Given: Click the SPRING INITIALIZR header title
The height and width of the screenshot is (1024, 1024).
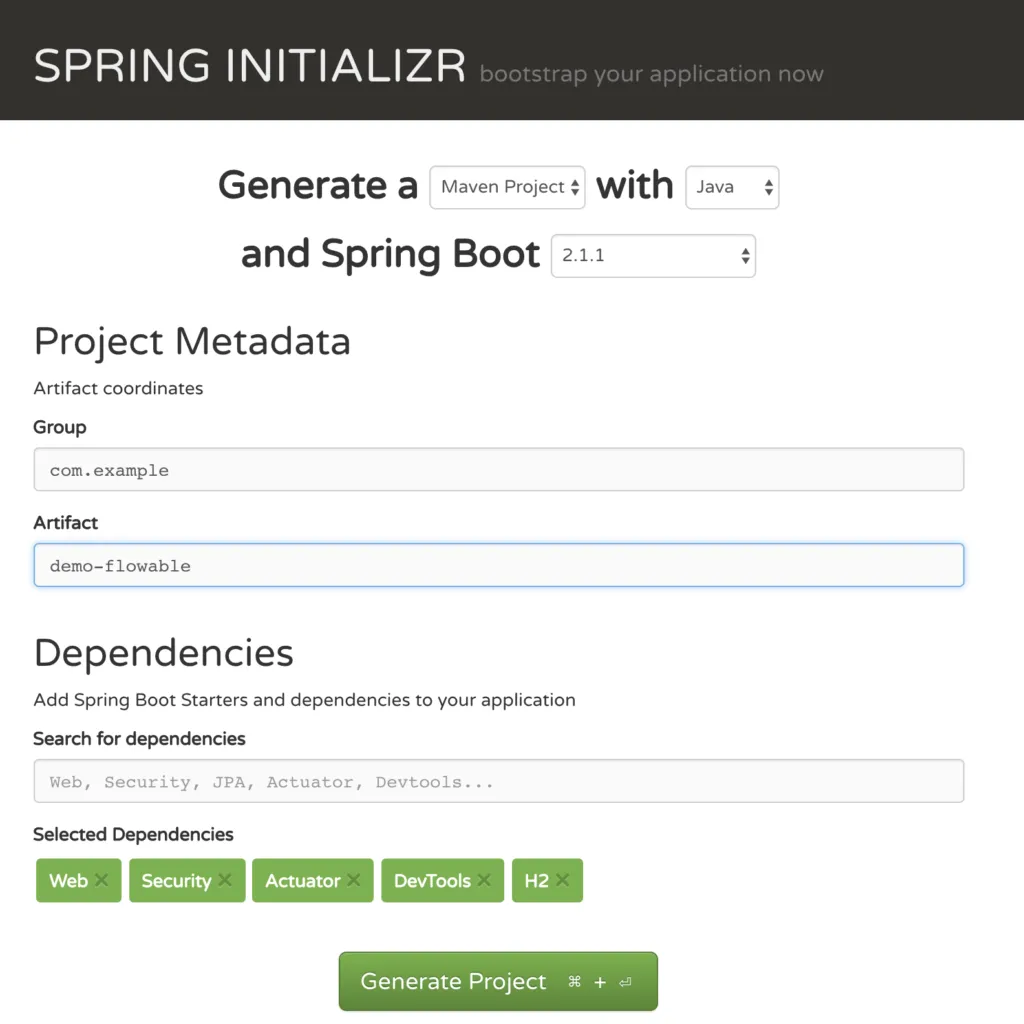Looking at the screenshot, I should (x=250, y=66).
